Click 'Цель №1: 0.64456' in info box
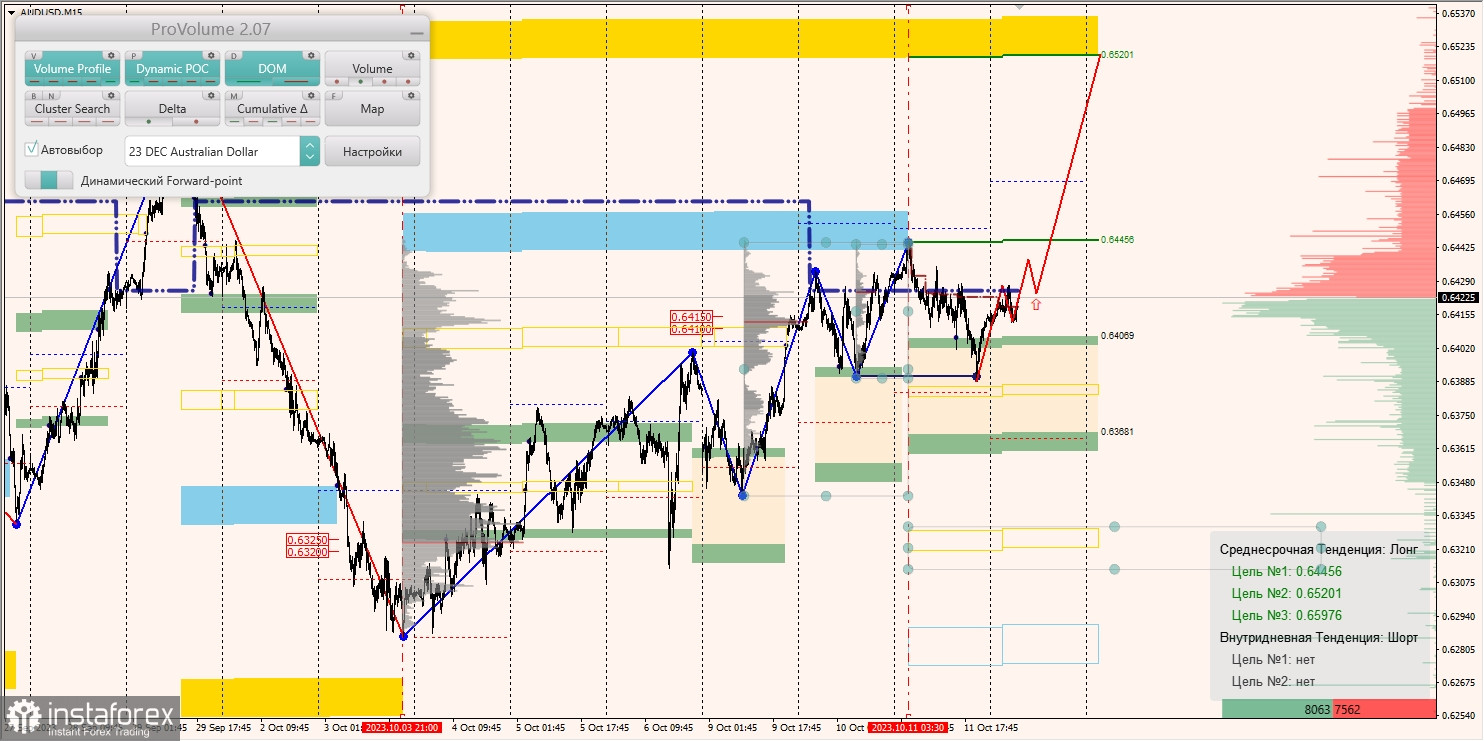 point(1286,572)
